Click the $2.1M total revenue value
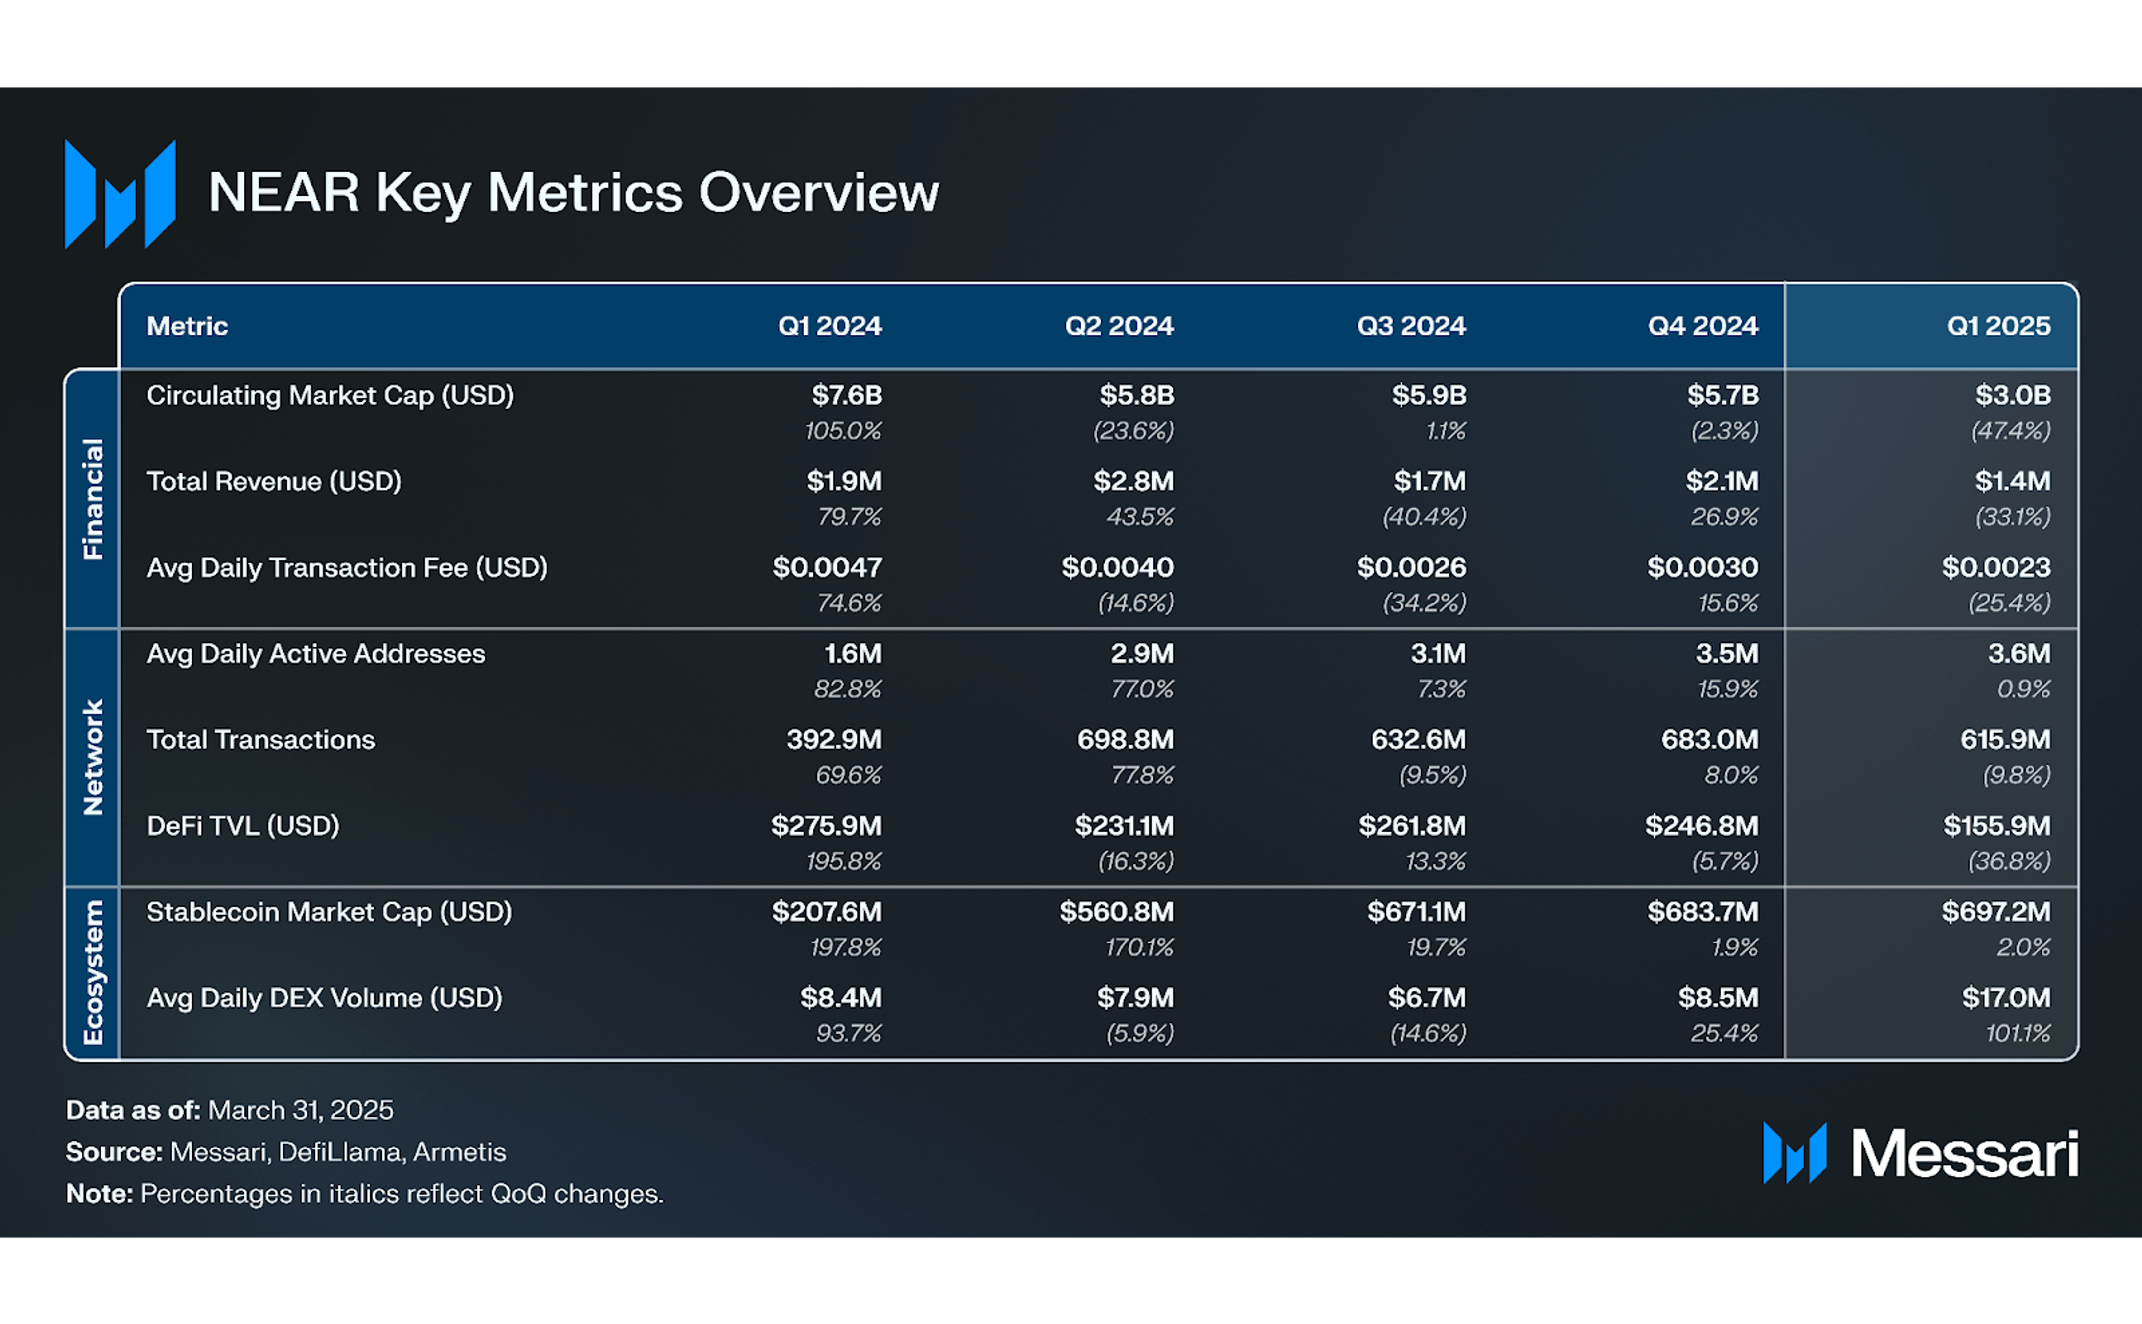2142x1324 pixels. point(1722,481)
